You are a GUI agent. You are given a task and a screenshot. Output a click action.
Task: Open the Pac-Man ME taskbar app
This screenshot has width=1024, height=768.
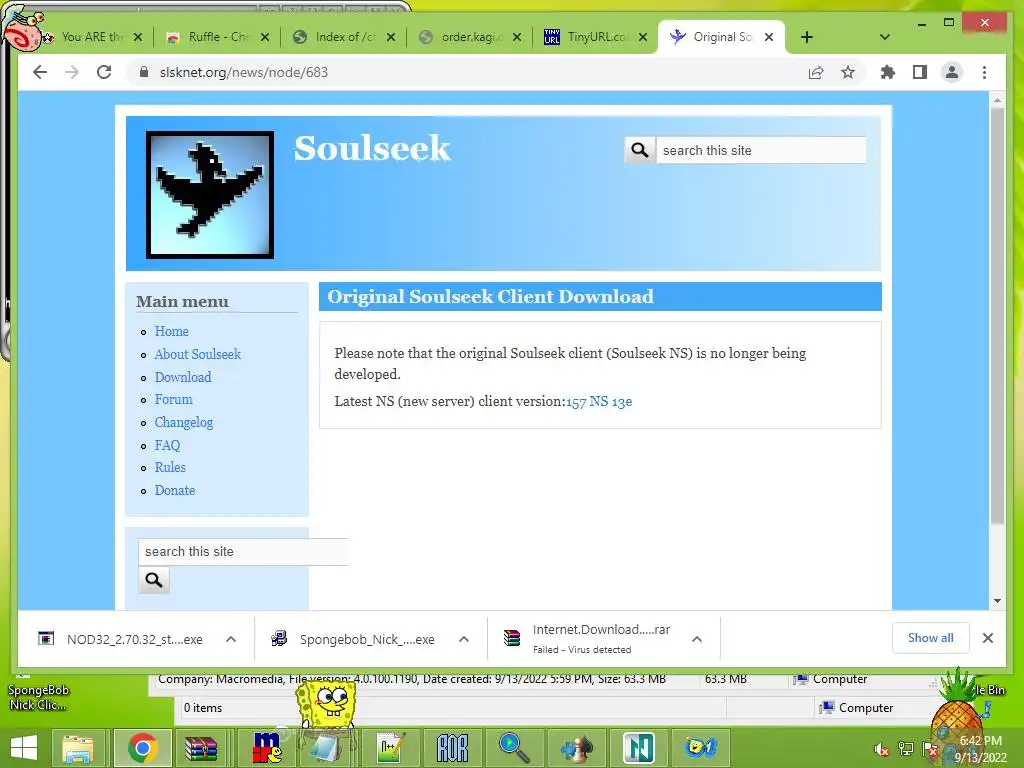(x=267, y=748)
